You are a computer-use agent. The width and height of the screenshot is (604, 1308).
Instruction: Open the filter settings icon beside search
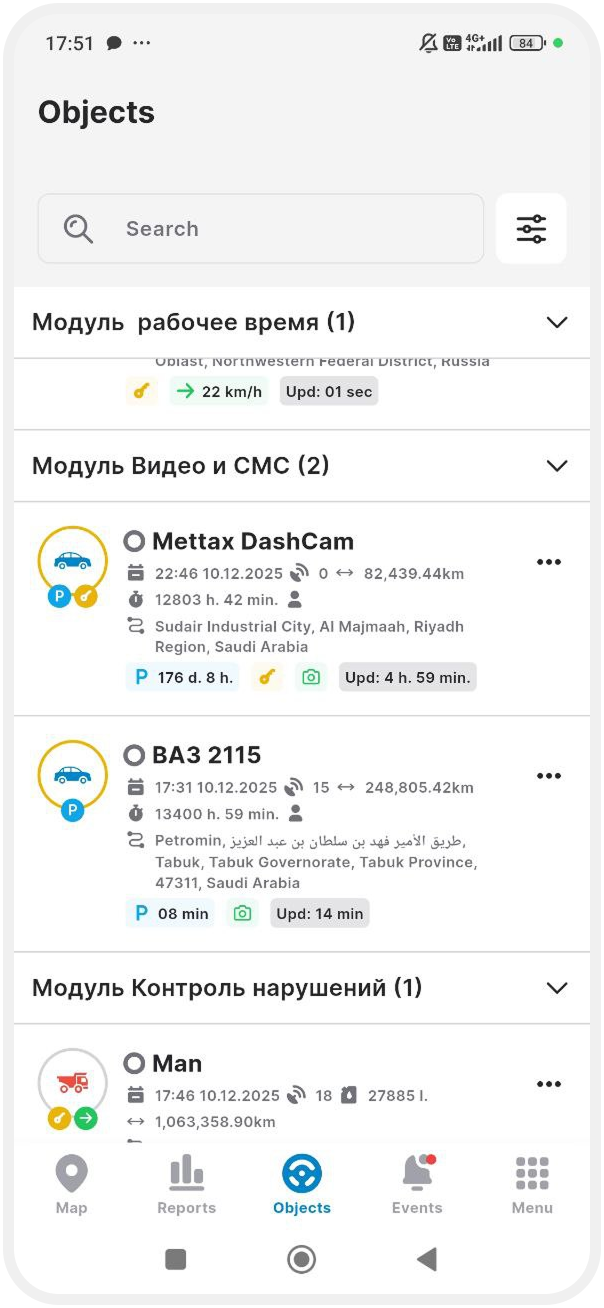tap(531, 229)
